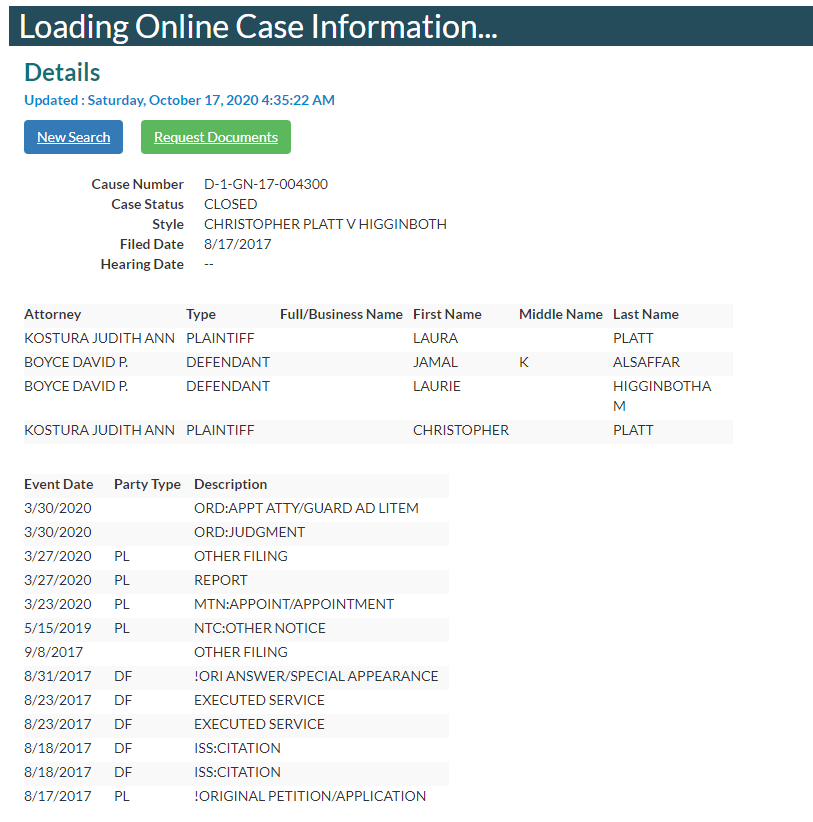
Task: Click !ORIGINAL PETITION/APPLICATION event
Action: point(310,796)
